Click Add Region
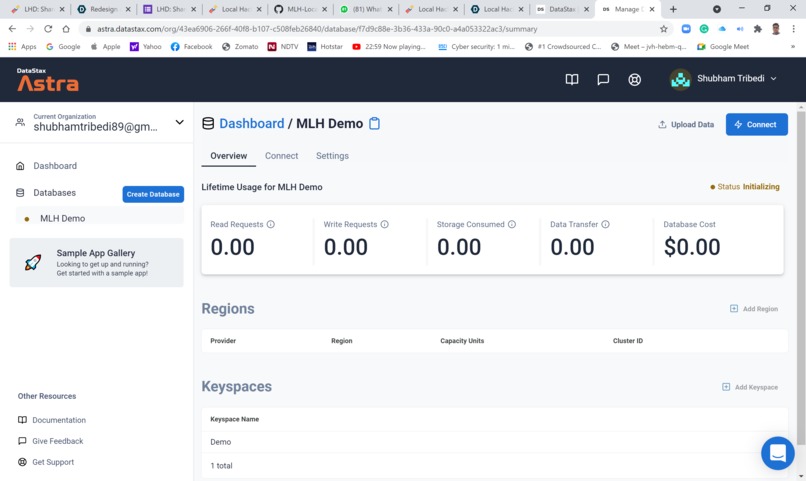 click(x=754, y=308)
